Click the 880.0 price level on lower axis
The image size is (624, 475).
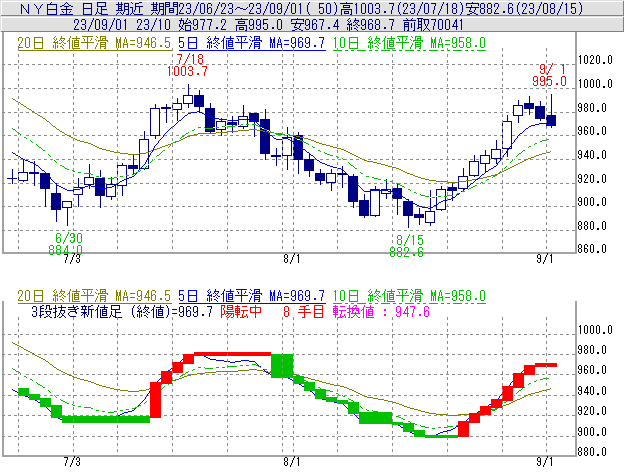(592, 452)
